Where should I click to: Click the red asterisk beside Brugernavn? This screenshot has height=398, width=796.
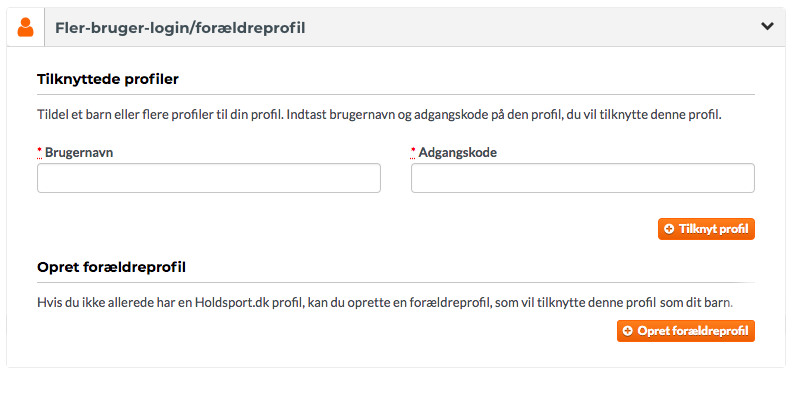point(40,151)
